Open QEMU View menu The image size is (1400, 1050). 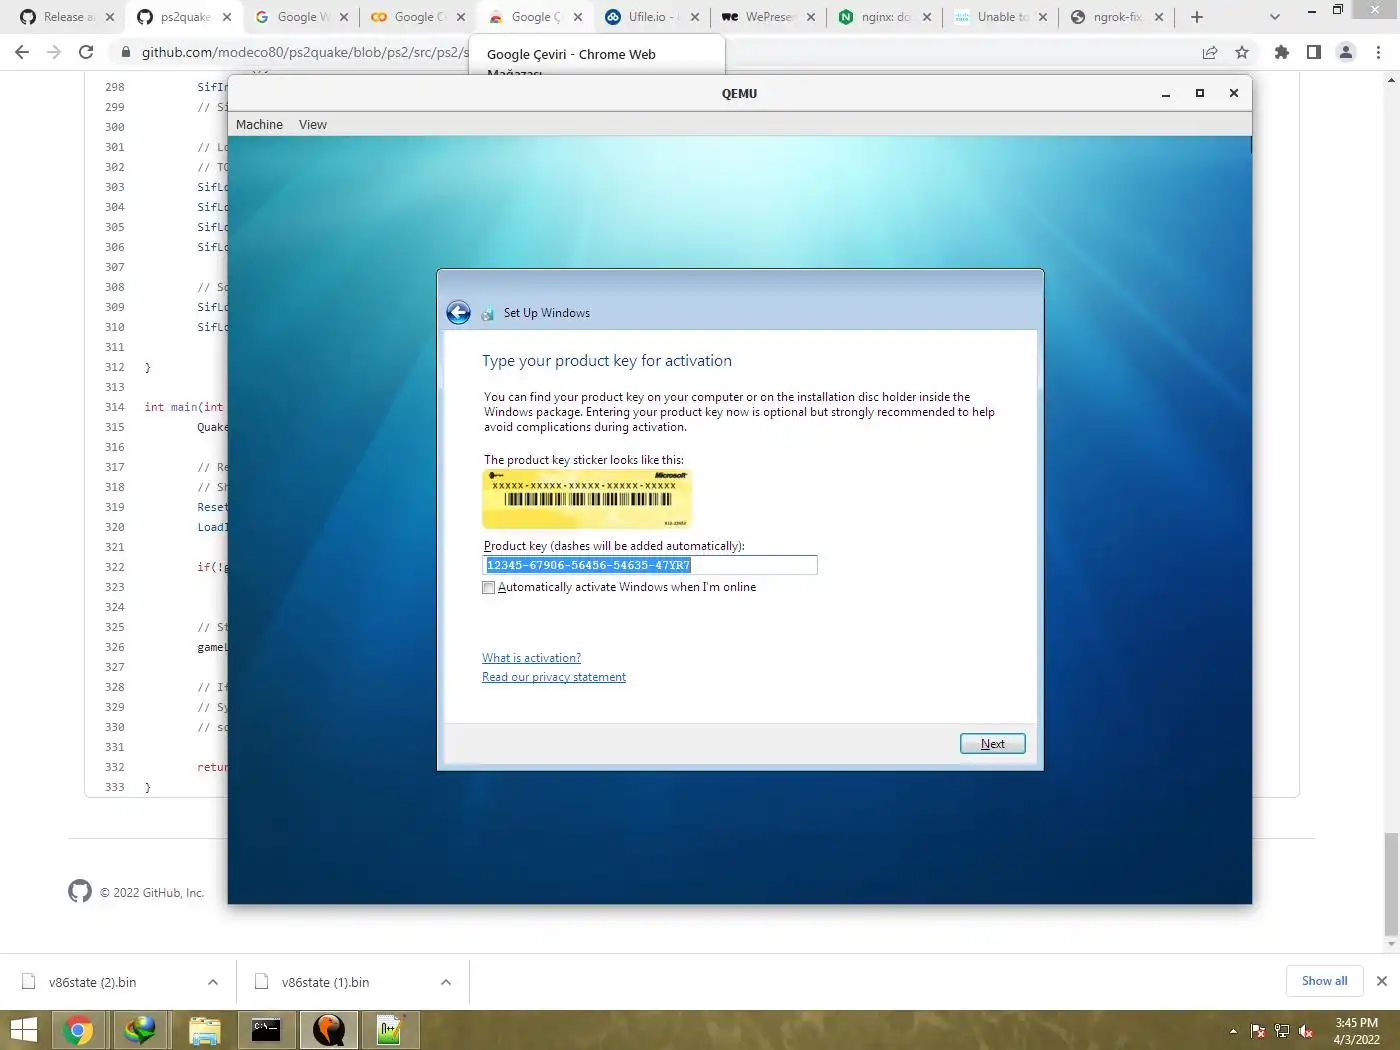tap(313, 125)
